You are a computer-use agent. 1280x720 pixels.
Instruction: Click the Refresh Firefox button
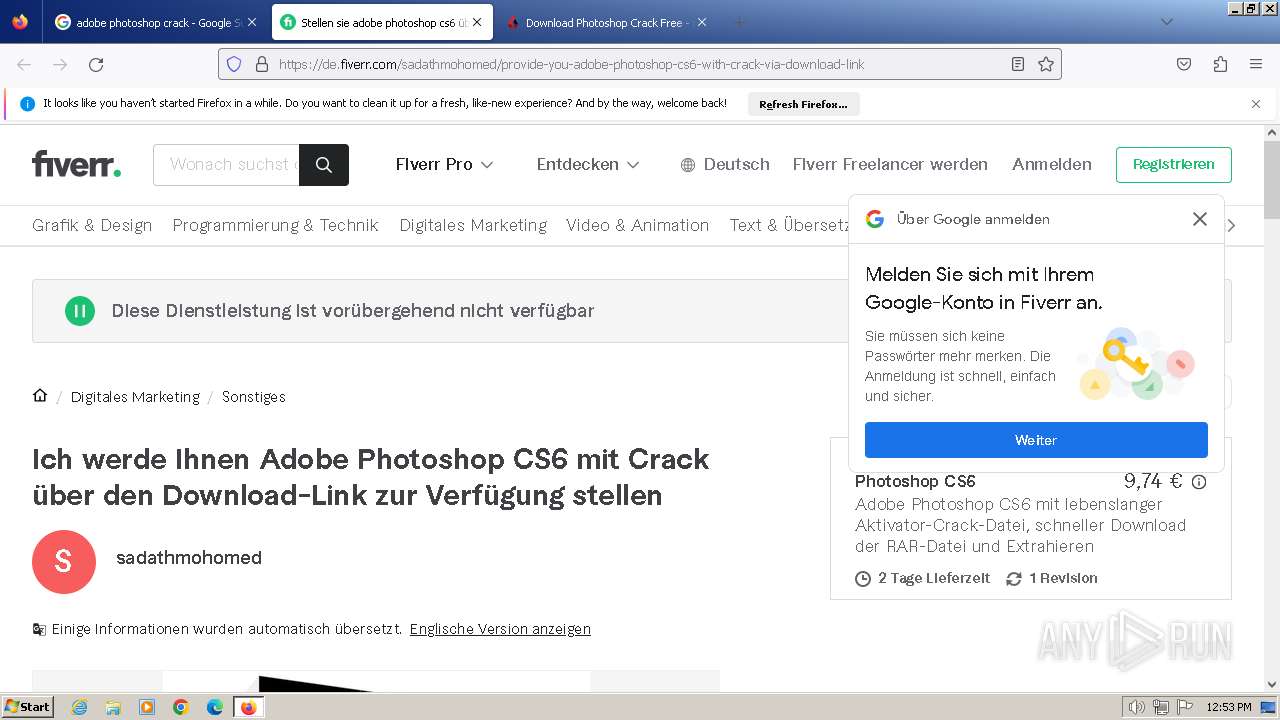803,104
